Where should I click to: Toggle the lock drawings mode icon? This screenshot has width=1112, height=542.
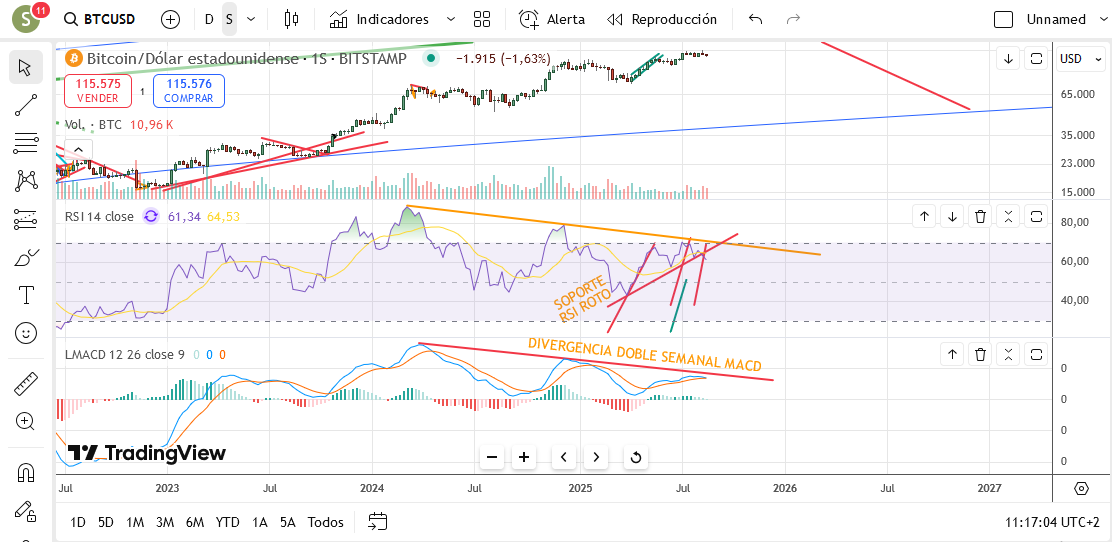pyautogui.click(x=26, y=510)
